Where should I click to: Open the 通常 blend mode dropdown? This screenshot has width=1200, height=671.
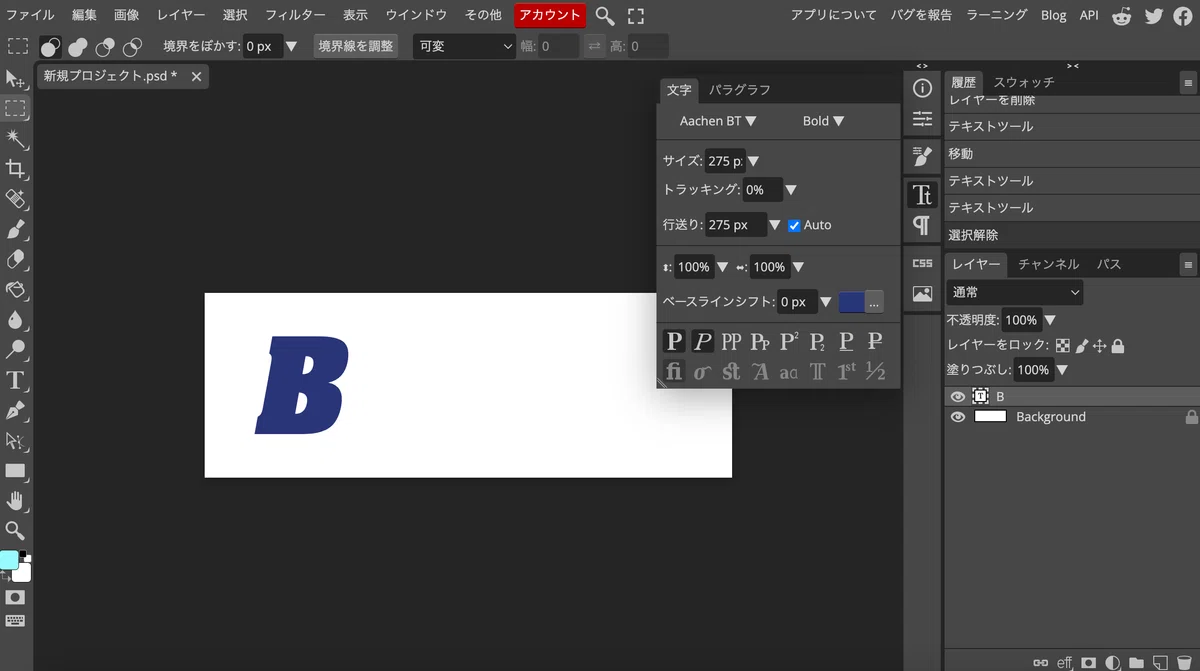point(1015,292)
